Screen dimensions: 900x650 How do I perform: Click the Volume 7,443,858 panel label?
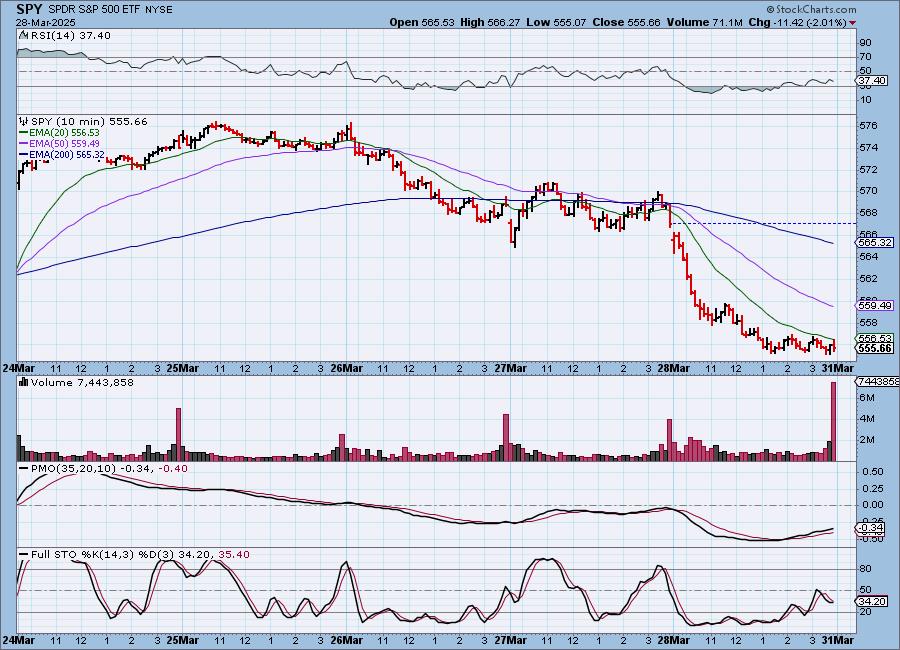click(82, 382)
